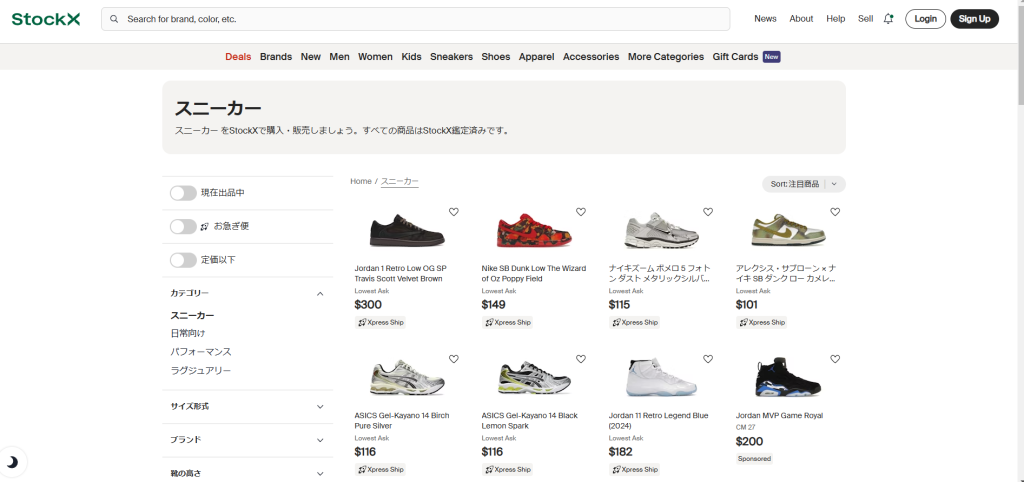Open ASICS Gel-Kayano 14 Birch Pure Silver title
The image size is (1024, 482).
tap(402, 421)
